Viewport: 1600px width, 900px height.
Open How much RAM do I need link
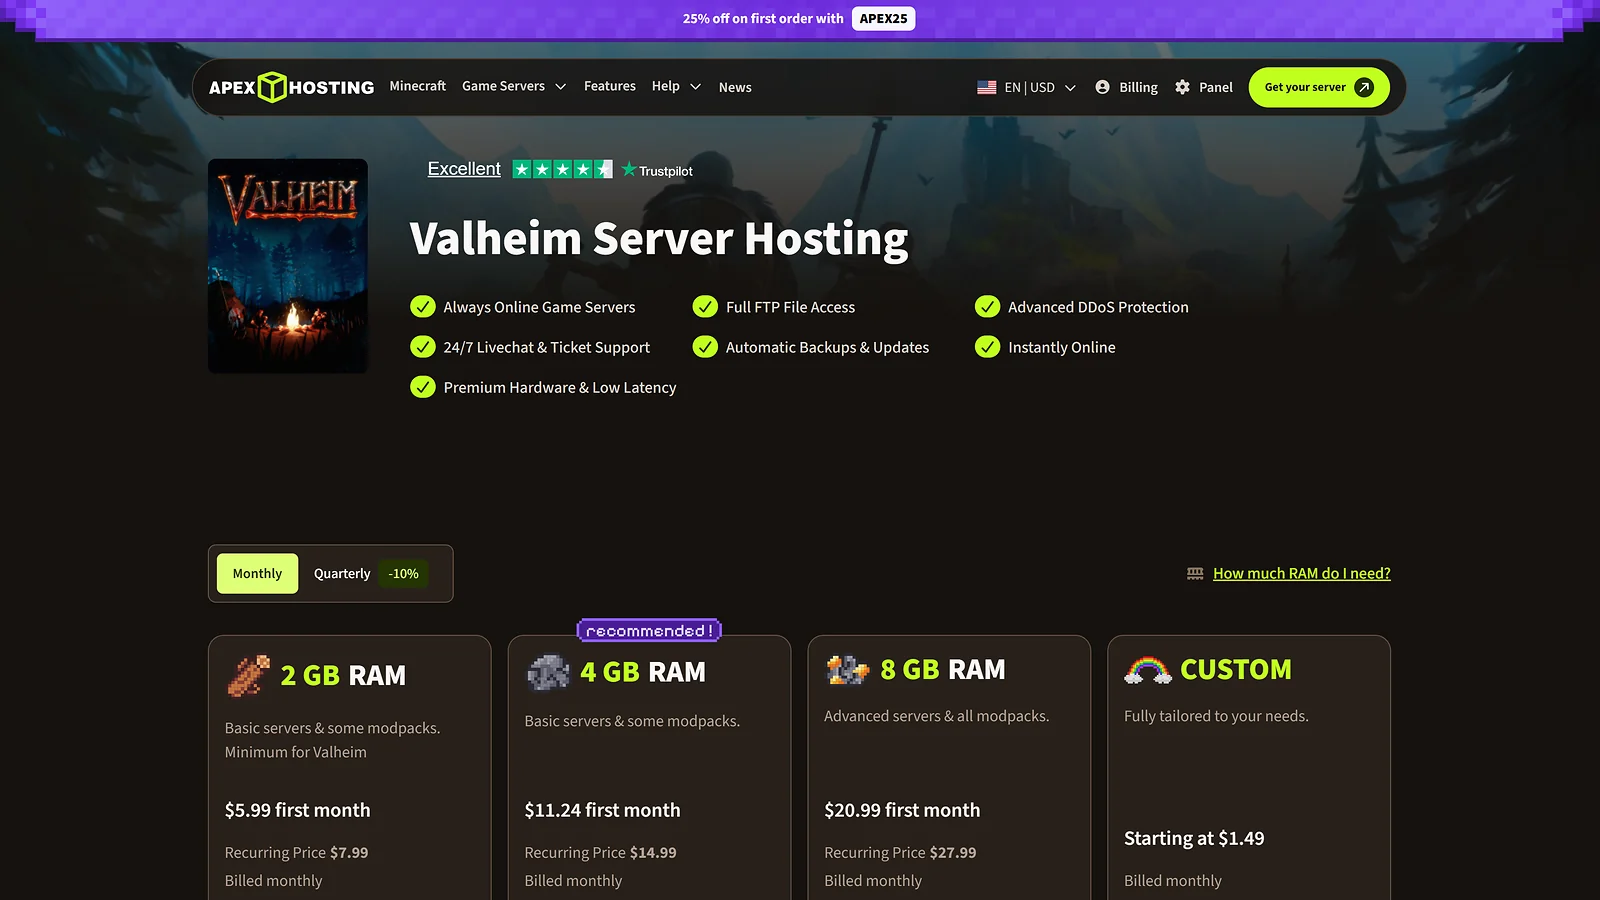(x=1302, y=573)
